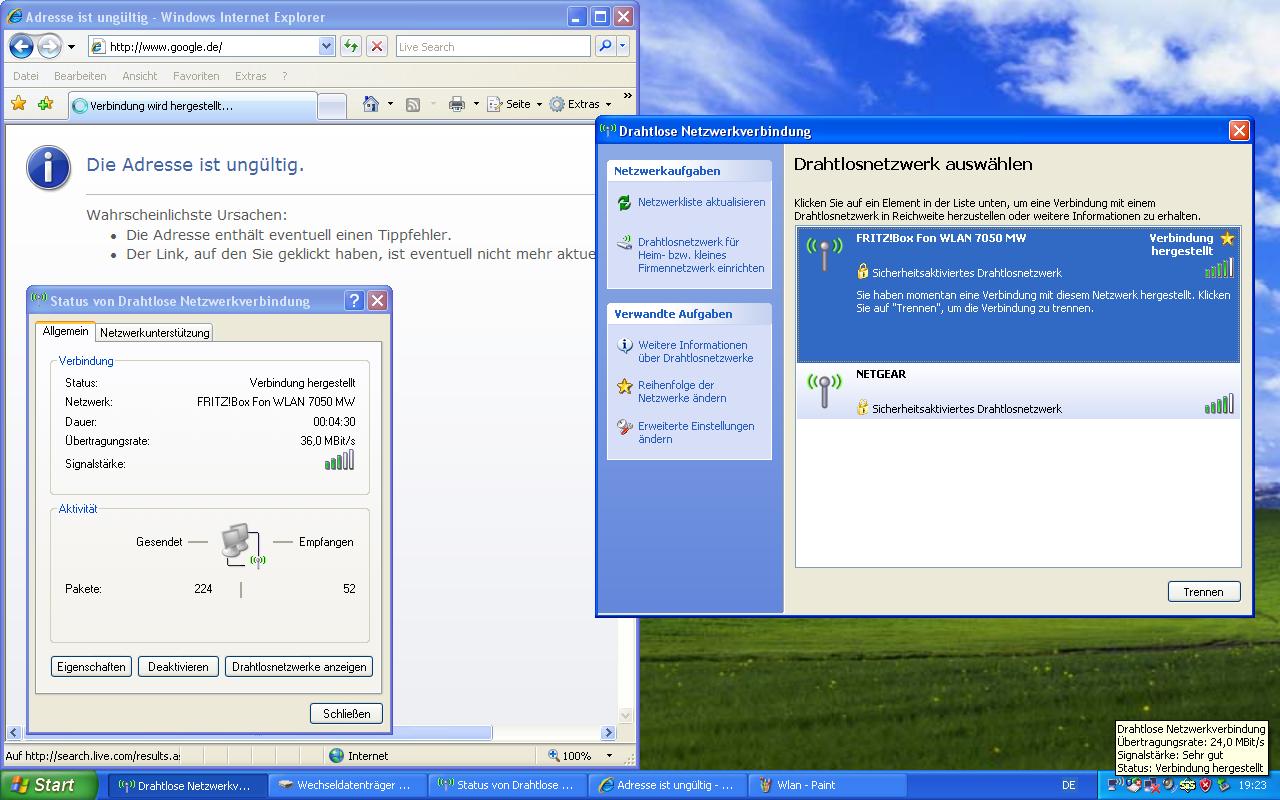Image resolution: width=1280 pixels, height=800 pixels.
Task: Open the ? help menu
Action: pos(284,76)
